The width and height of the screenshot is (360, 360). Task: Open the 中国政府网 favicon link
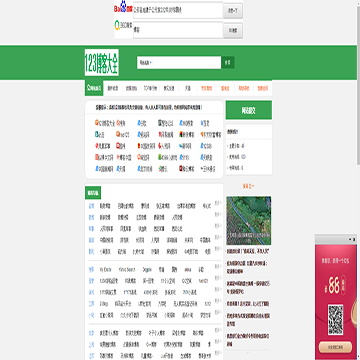(x=146, y=146)
